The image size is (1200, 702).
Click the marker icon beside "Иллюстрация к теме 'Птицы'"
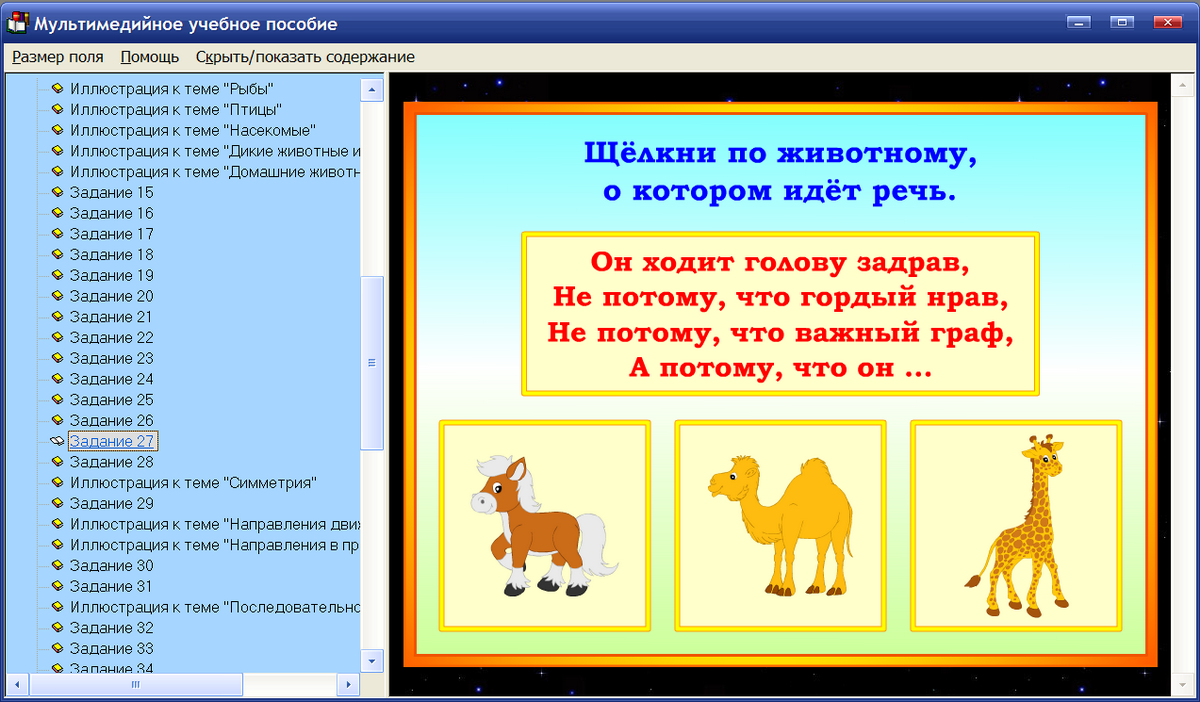(57, 109)
